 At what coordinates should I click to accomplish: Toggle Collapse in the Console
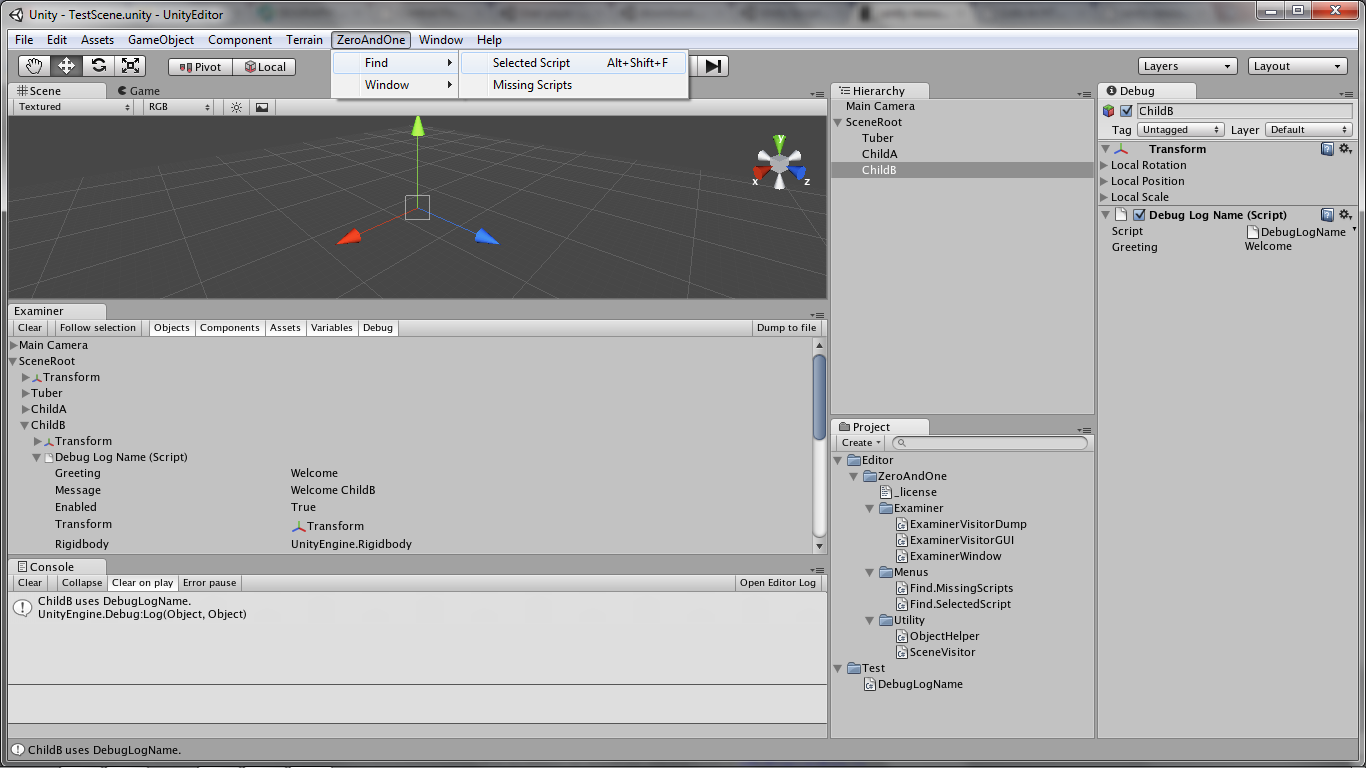(82, 583)
